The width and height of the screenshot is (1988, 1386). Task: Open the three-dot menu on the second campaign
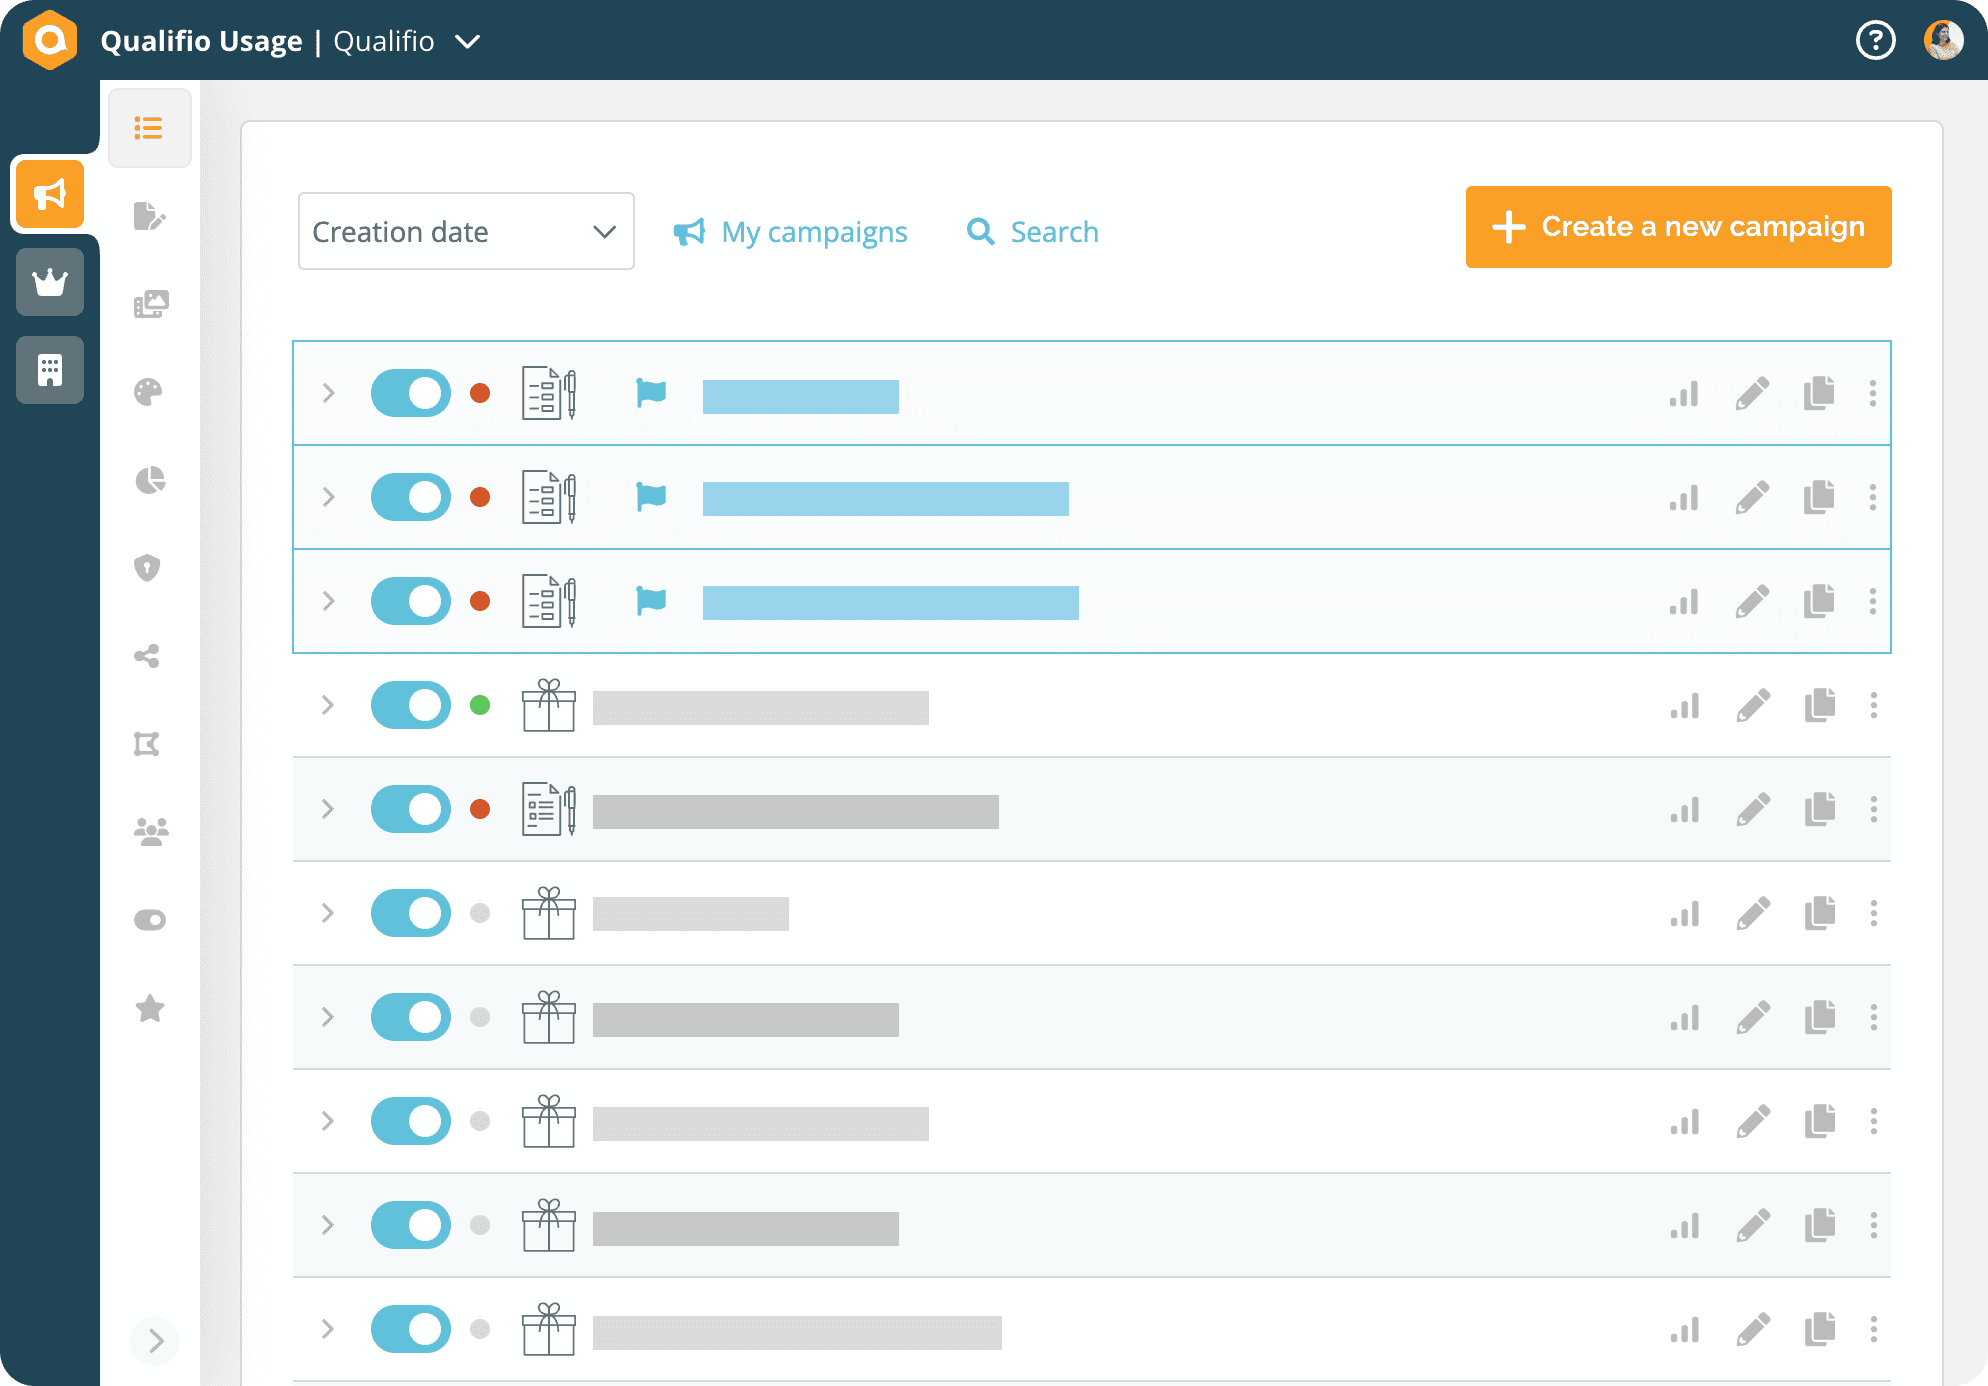1873,497
